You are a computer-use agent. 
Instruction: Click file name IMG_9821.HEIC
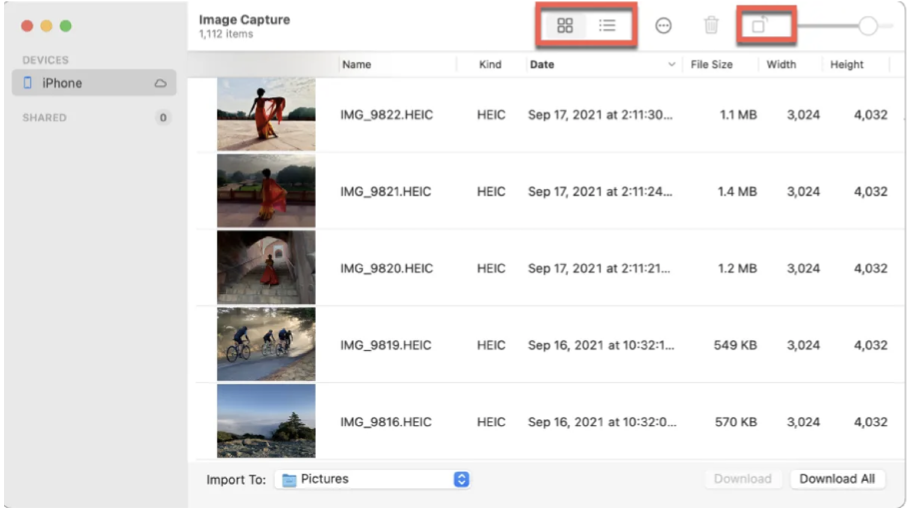coord(386,192)
